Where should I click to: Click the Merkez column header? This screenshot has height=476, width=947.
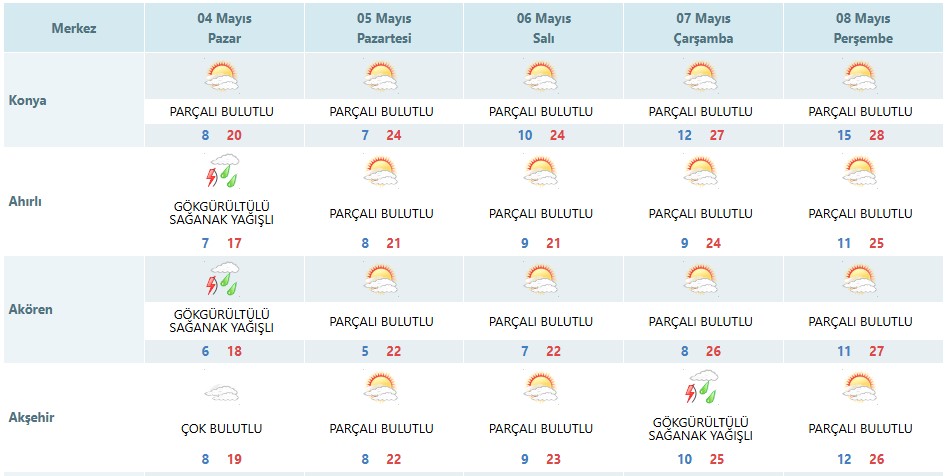tap(74, 28)
